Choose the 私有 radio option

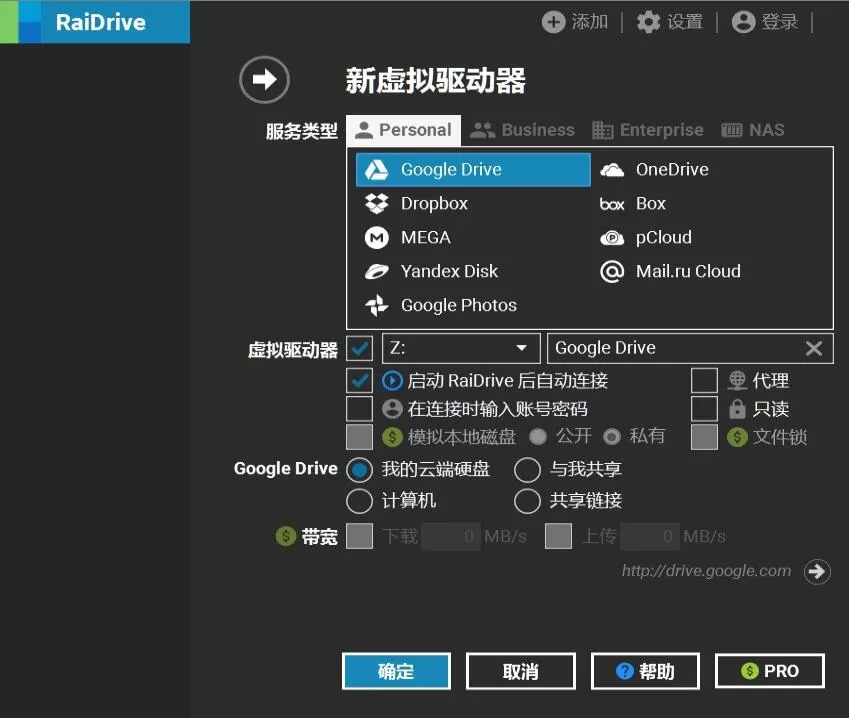[x=612, y=436]
